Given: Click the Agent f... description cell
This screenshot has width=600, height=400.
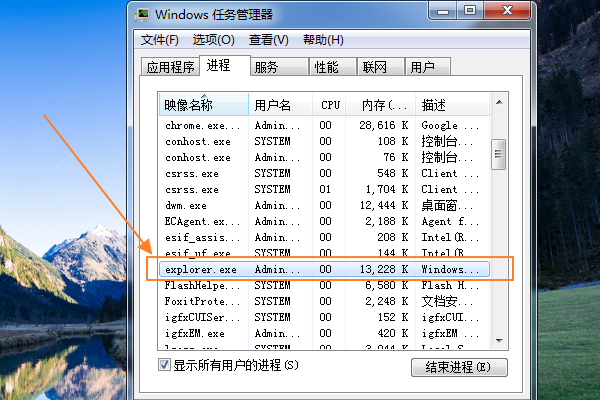Looking at the screenshot, I should point(450,222).
